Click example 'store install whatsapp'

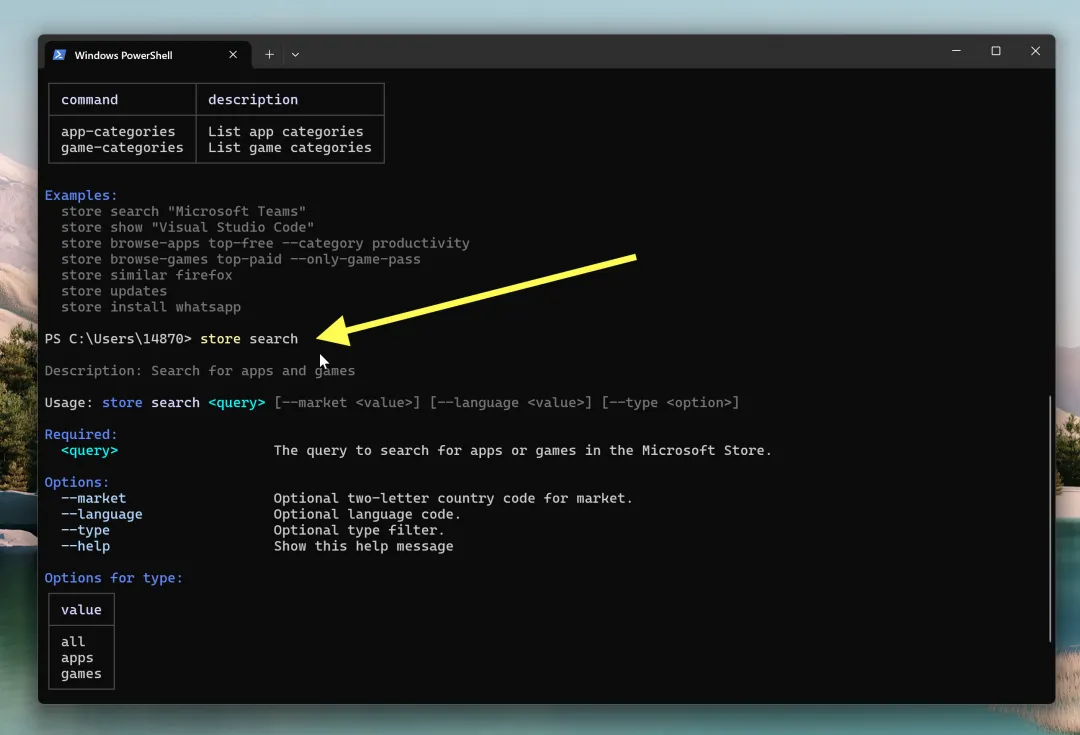click(151, 307)
